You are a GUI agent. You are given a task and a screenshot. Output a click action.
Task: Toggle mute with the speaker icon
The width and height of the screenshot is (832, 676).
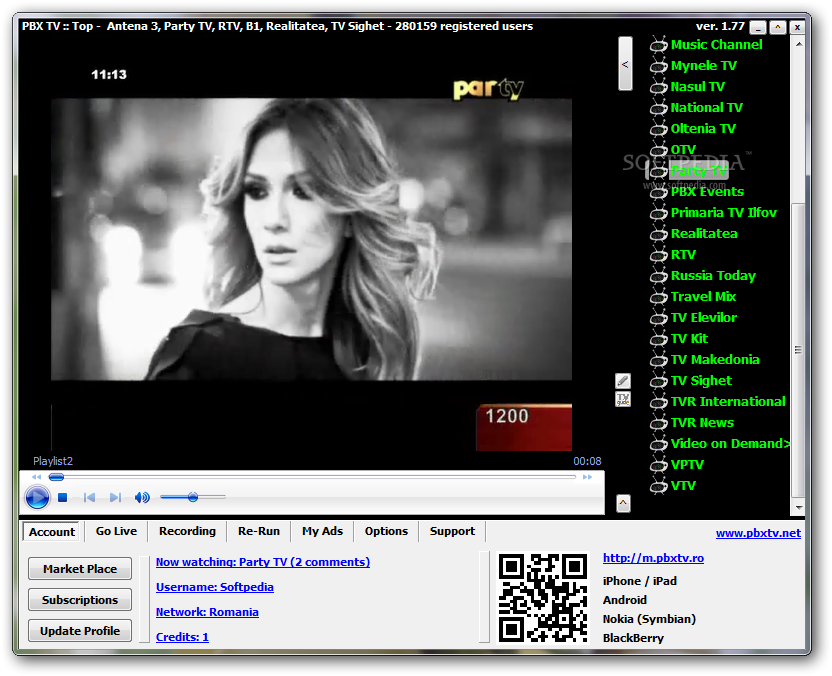(x=140, y=497)
